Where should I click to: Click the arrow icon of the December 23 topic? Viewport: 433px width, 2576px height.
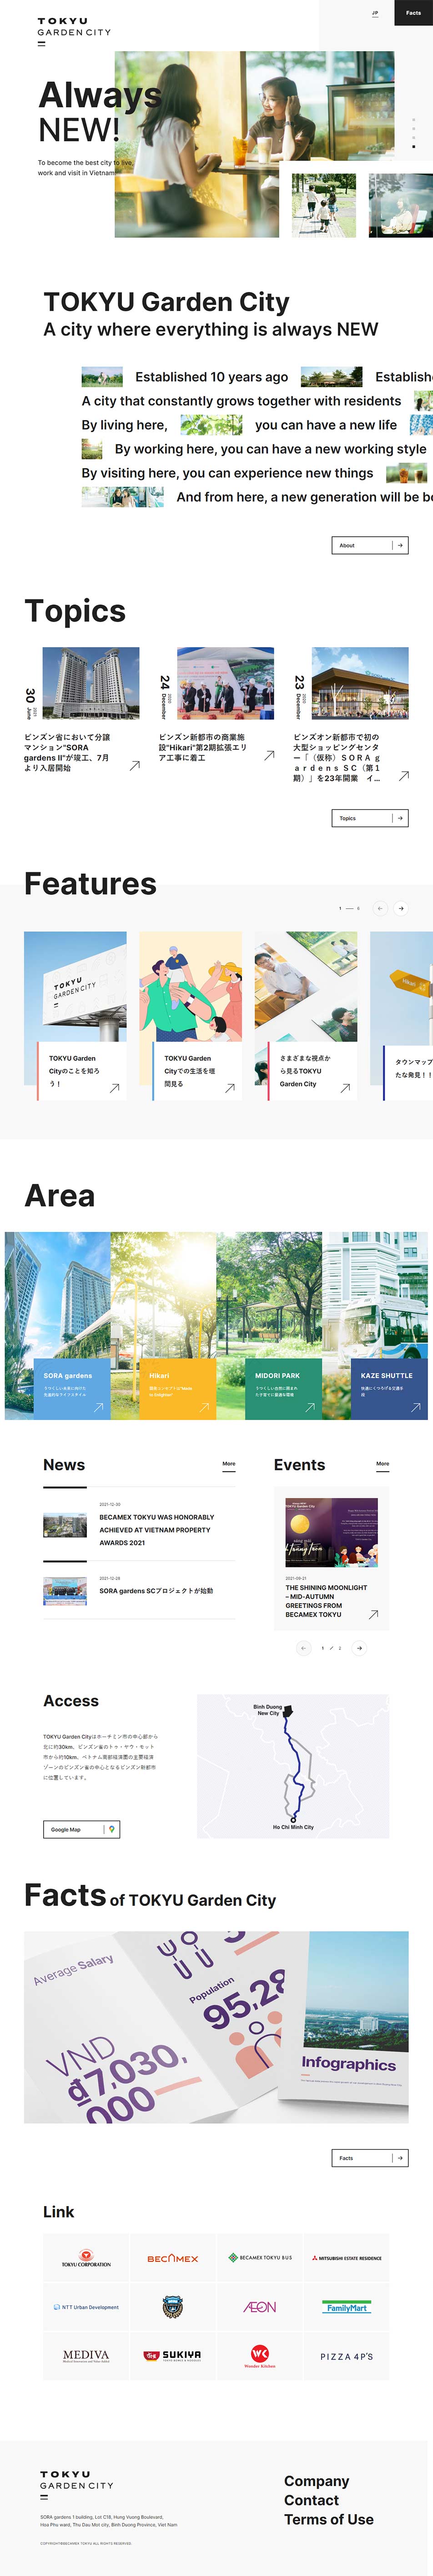(403, 776)
